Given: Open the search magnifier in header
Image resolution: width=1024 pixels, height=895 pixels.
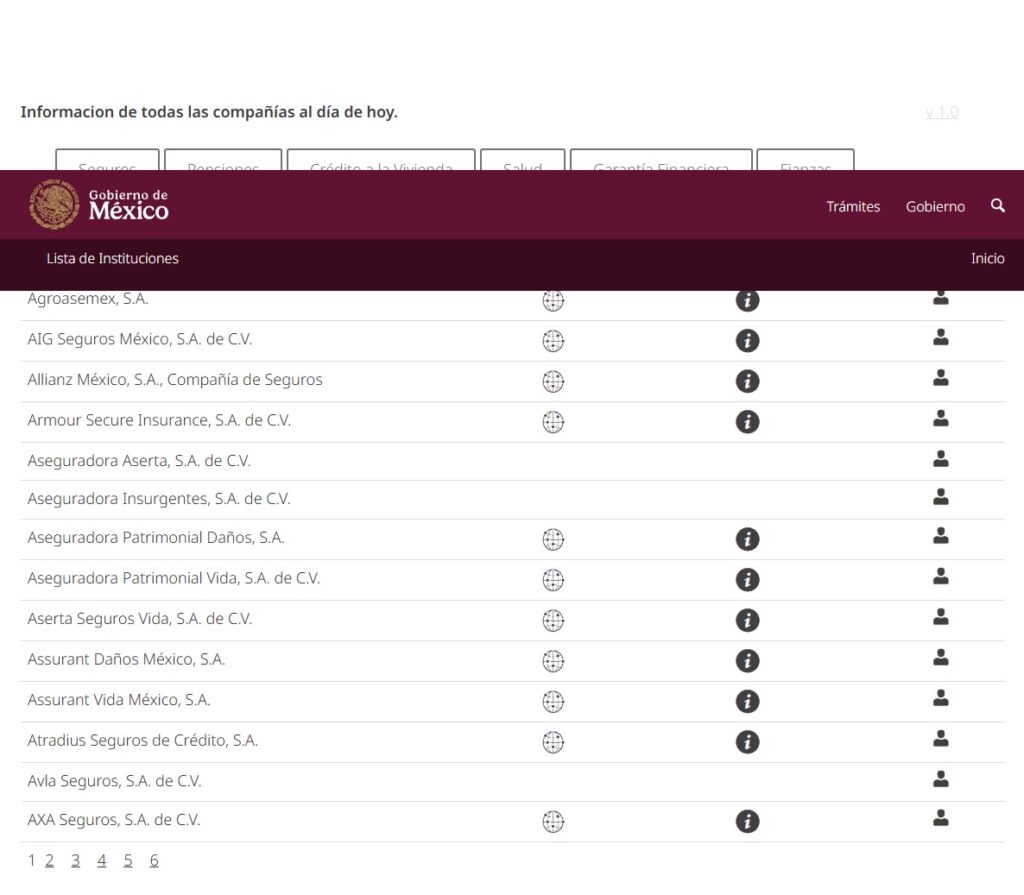Looking at the screenshot, I should coord(997,206).
